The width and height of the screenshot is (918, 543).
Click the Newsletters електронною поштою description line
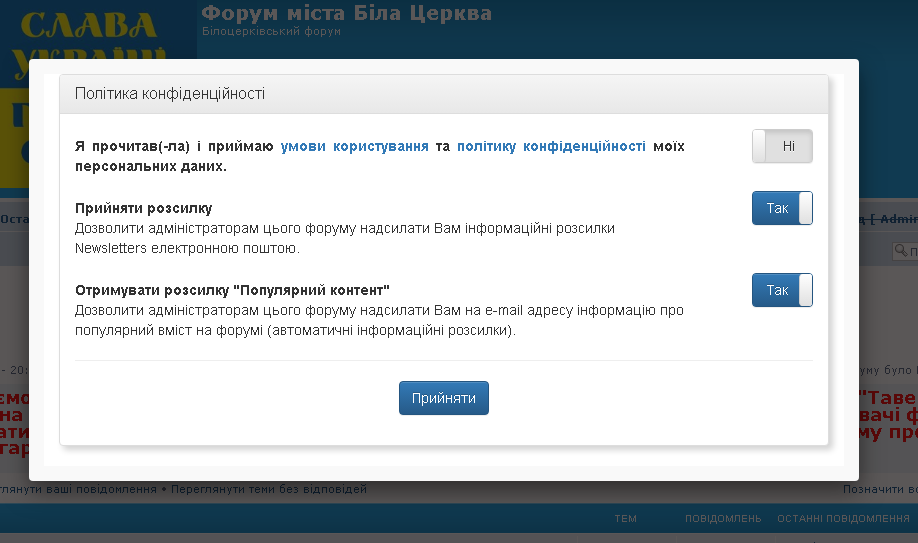click(187, 248)
